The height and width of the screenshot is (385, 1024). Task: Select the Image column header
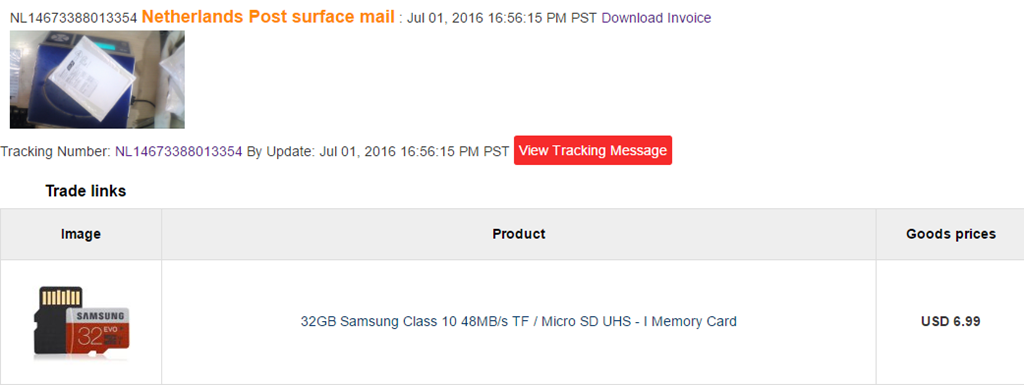pyautogui.click(x=81, y=234)
